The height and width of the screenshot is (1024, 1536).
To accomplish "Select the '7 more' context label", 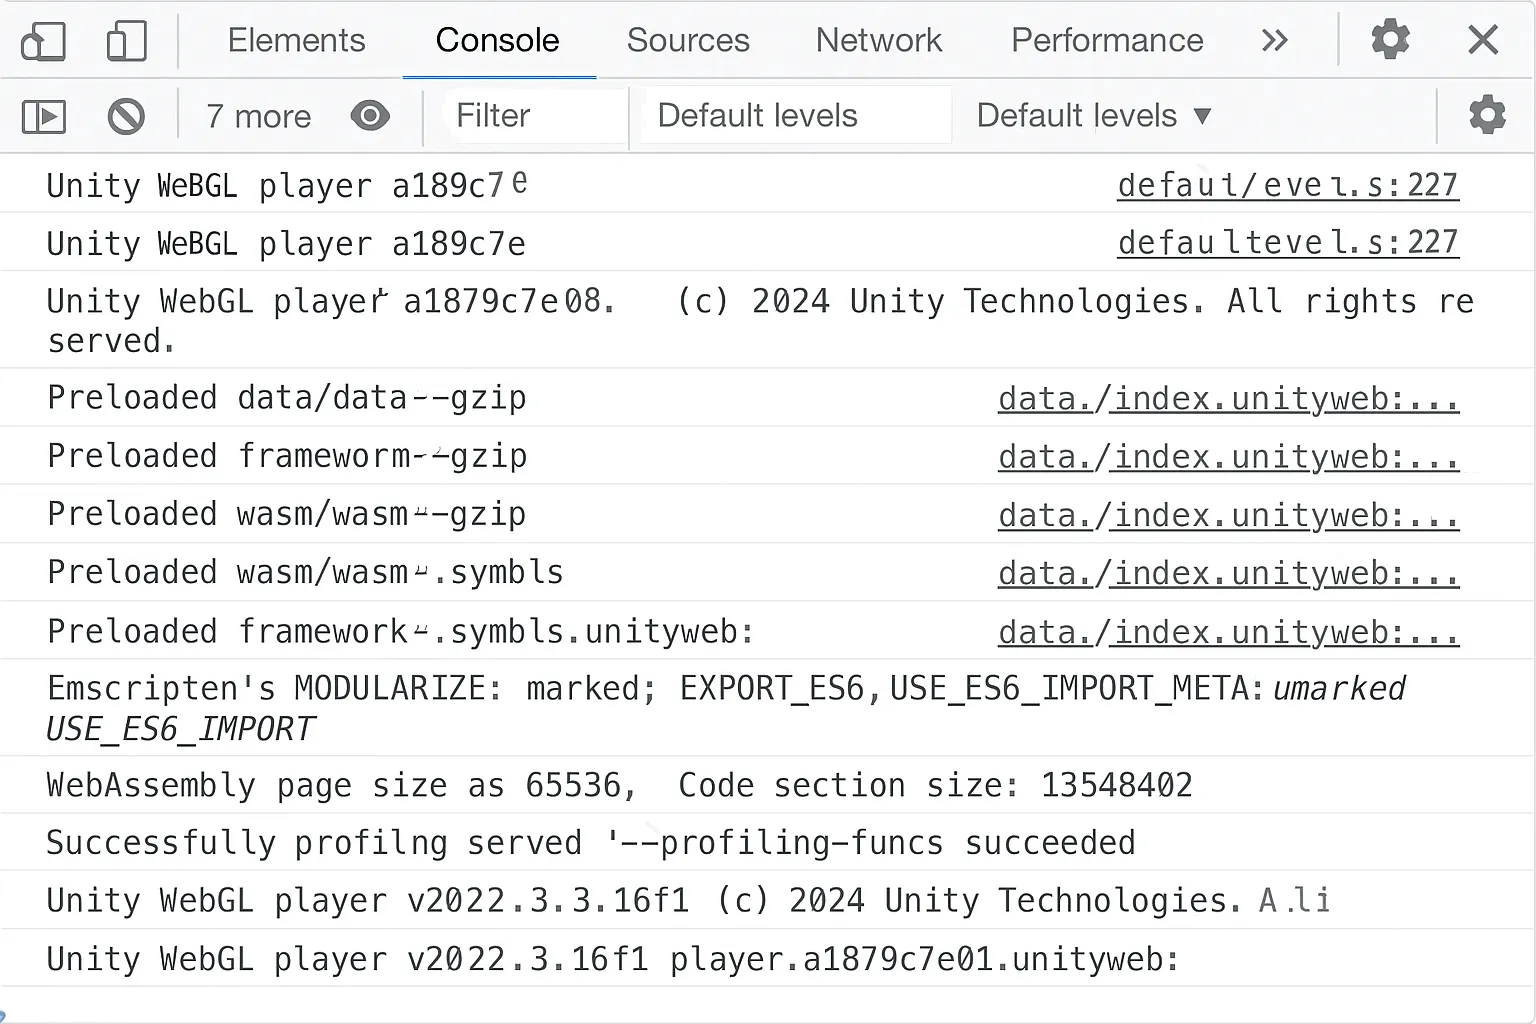I will click(258, 117).
